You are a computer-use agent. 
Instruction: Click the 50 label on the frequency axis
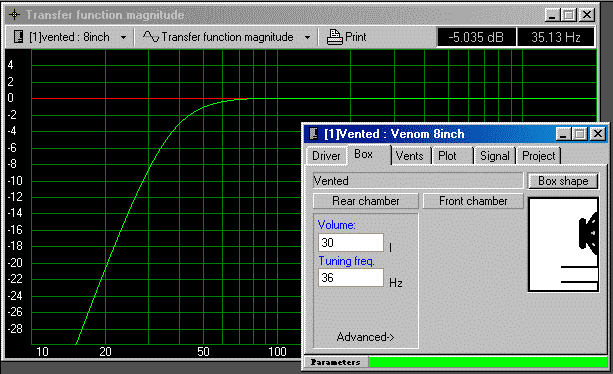203,352
